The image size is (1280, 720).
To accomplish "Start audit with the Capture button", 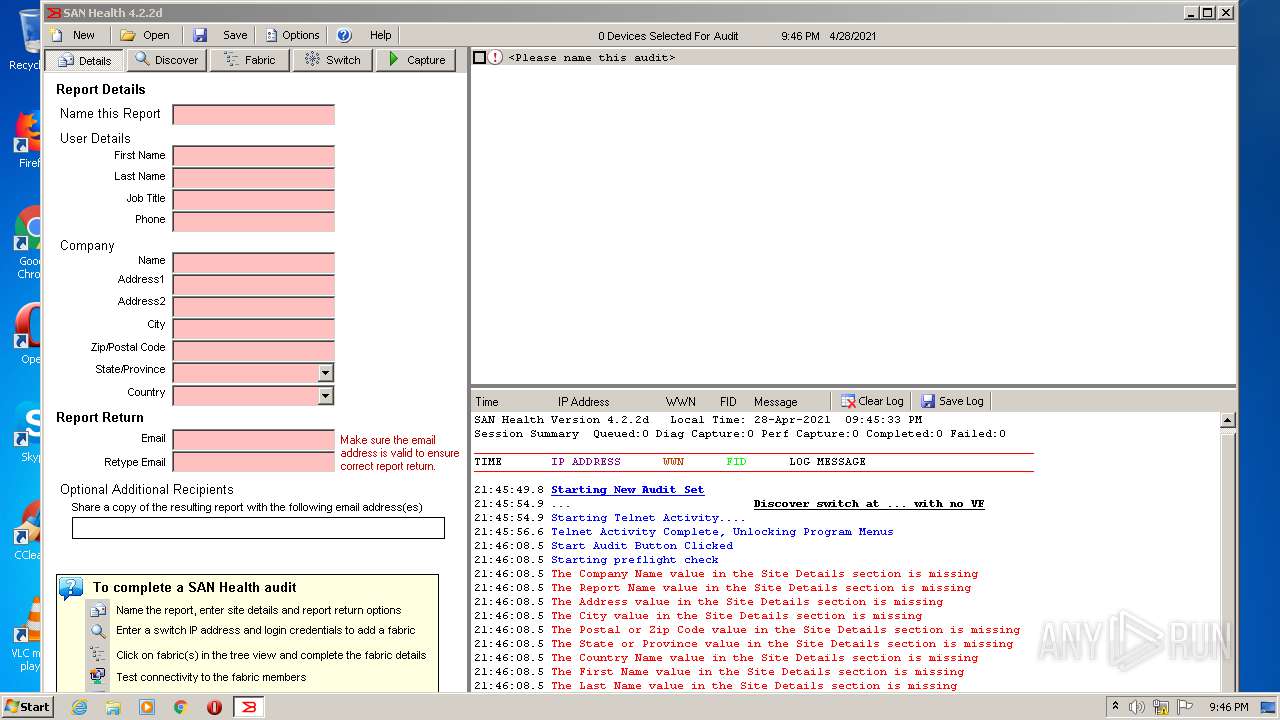I will pos(416,60).
